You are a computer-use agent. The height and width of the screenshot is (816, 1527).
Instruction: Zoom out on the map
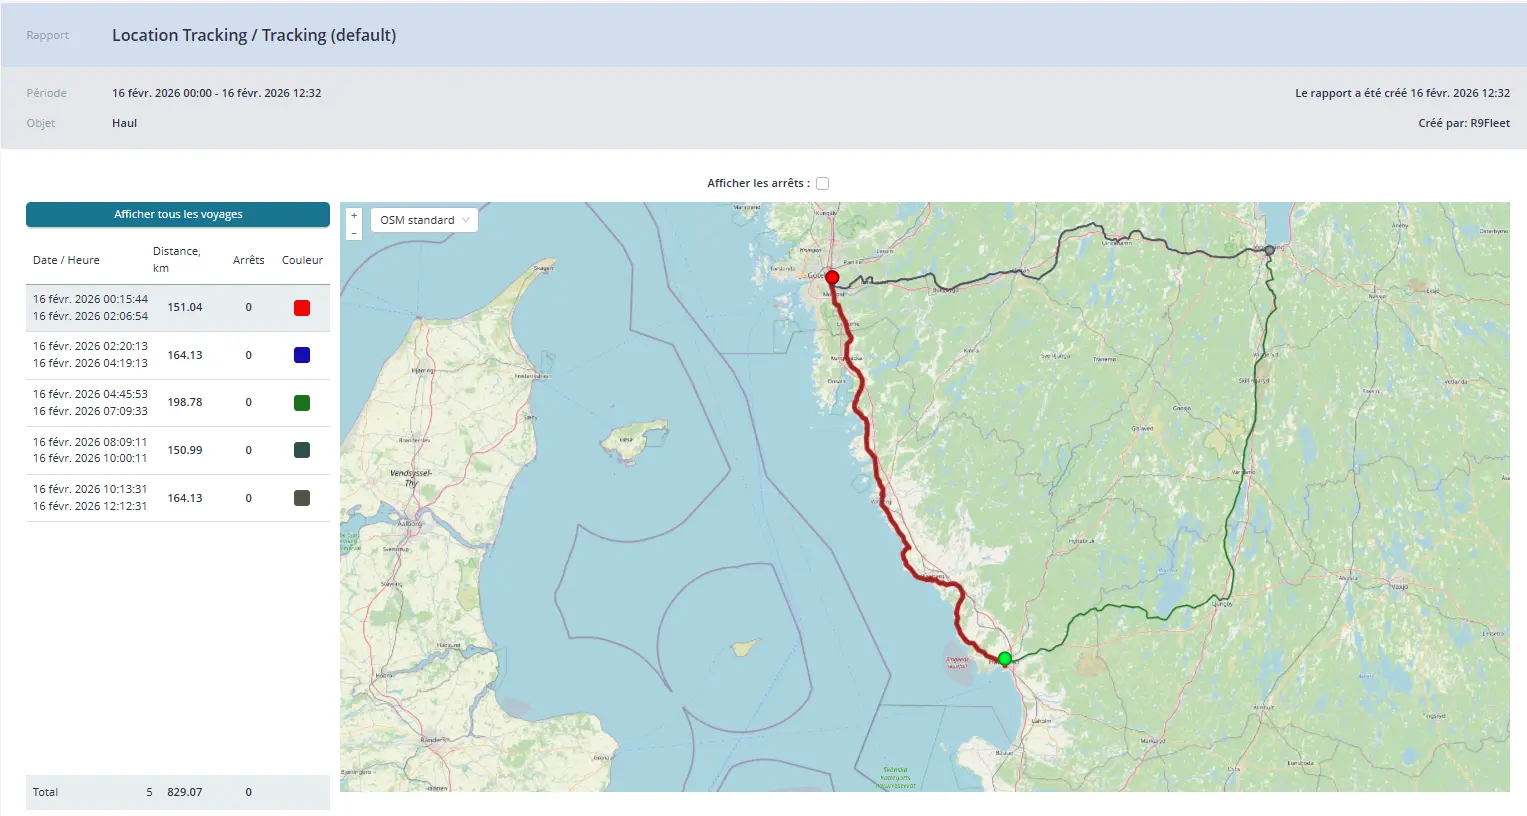tap(354, 232)
